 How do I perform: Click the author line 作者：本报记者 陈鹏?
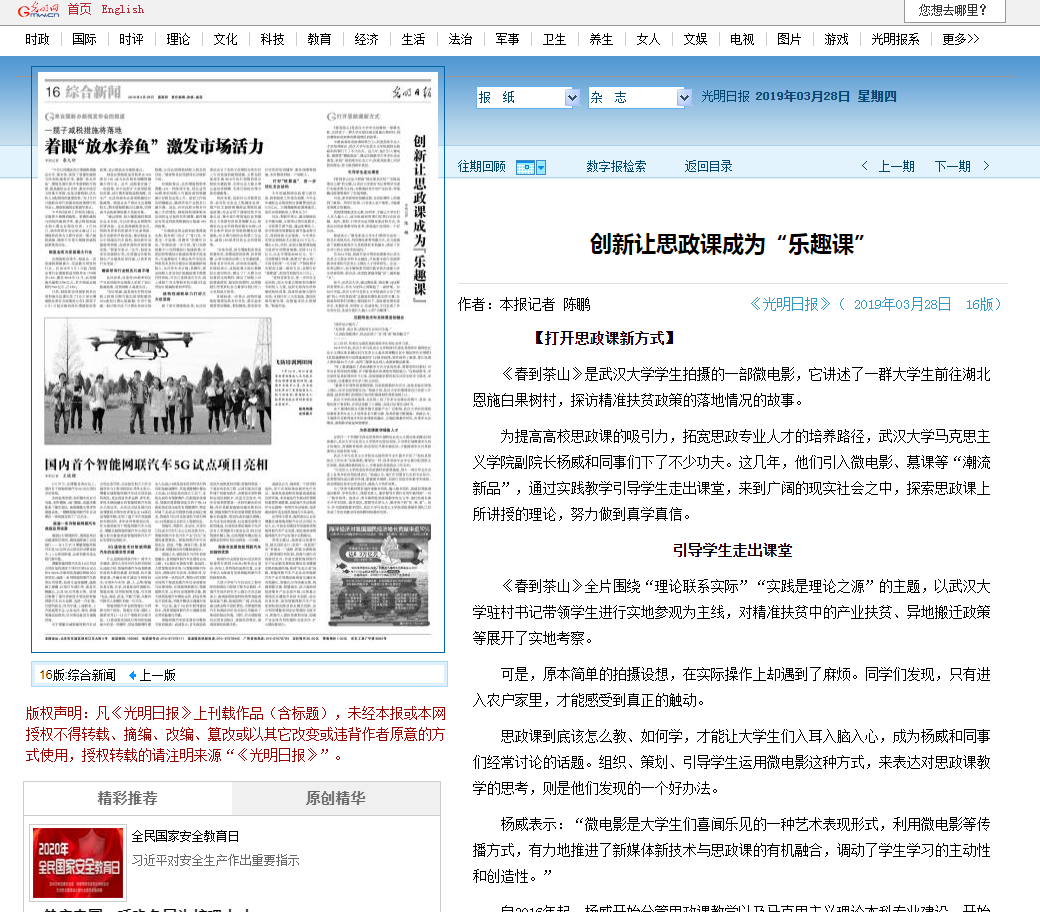tap(524, 304)
